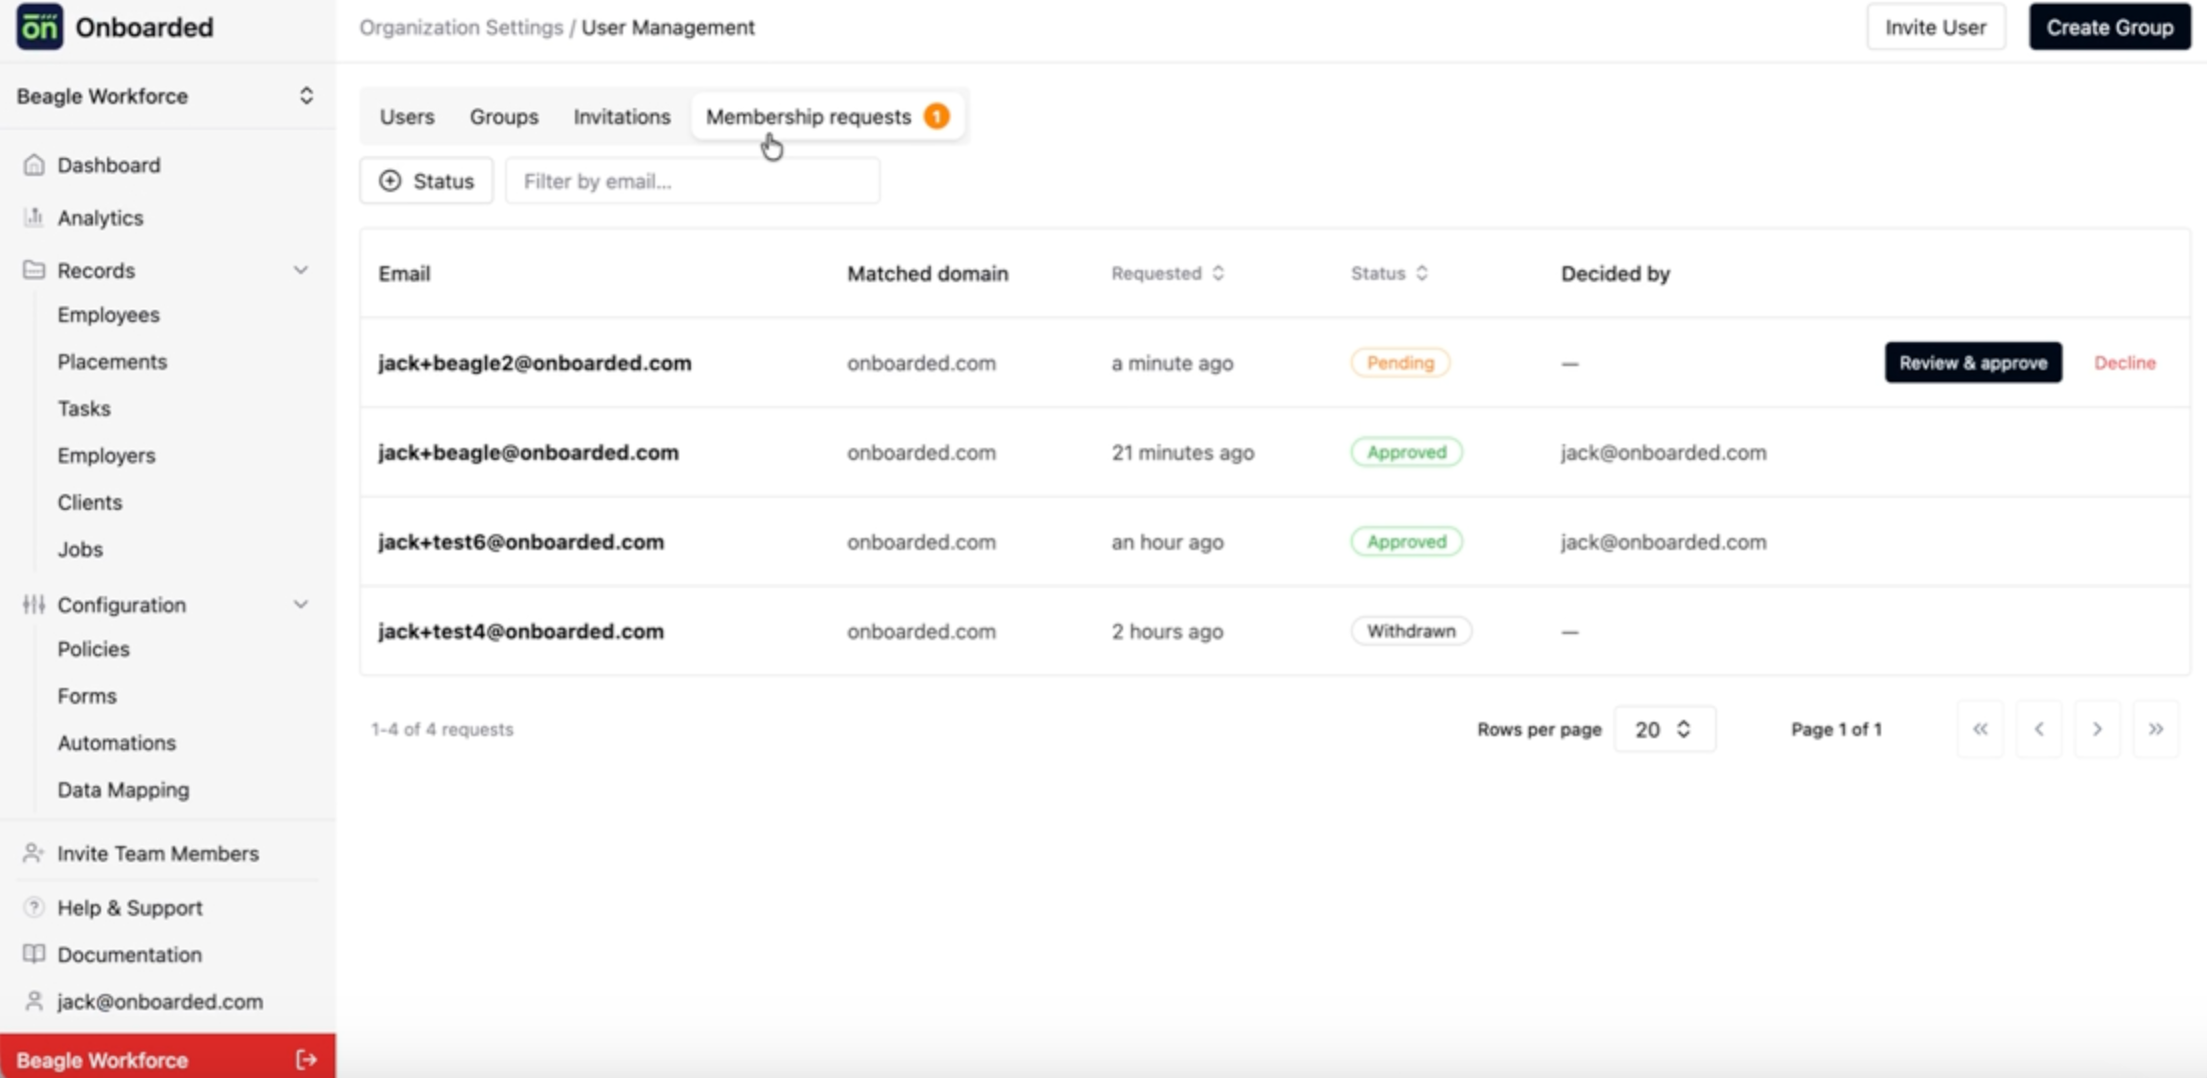Screen dimensions: 2207x1078
Task: Open the Beagle Workforce organization switcher
Action: coord(166,96)
